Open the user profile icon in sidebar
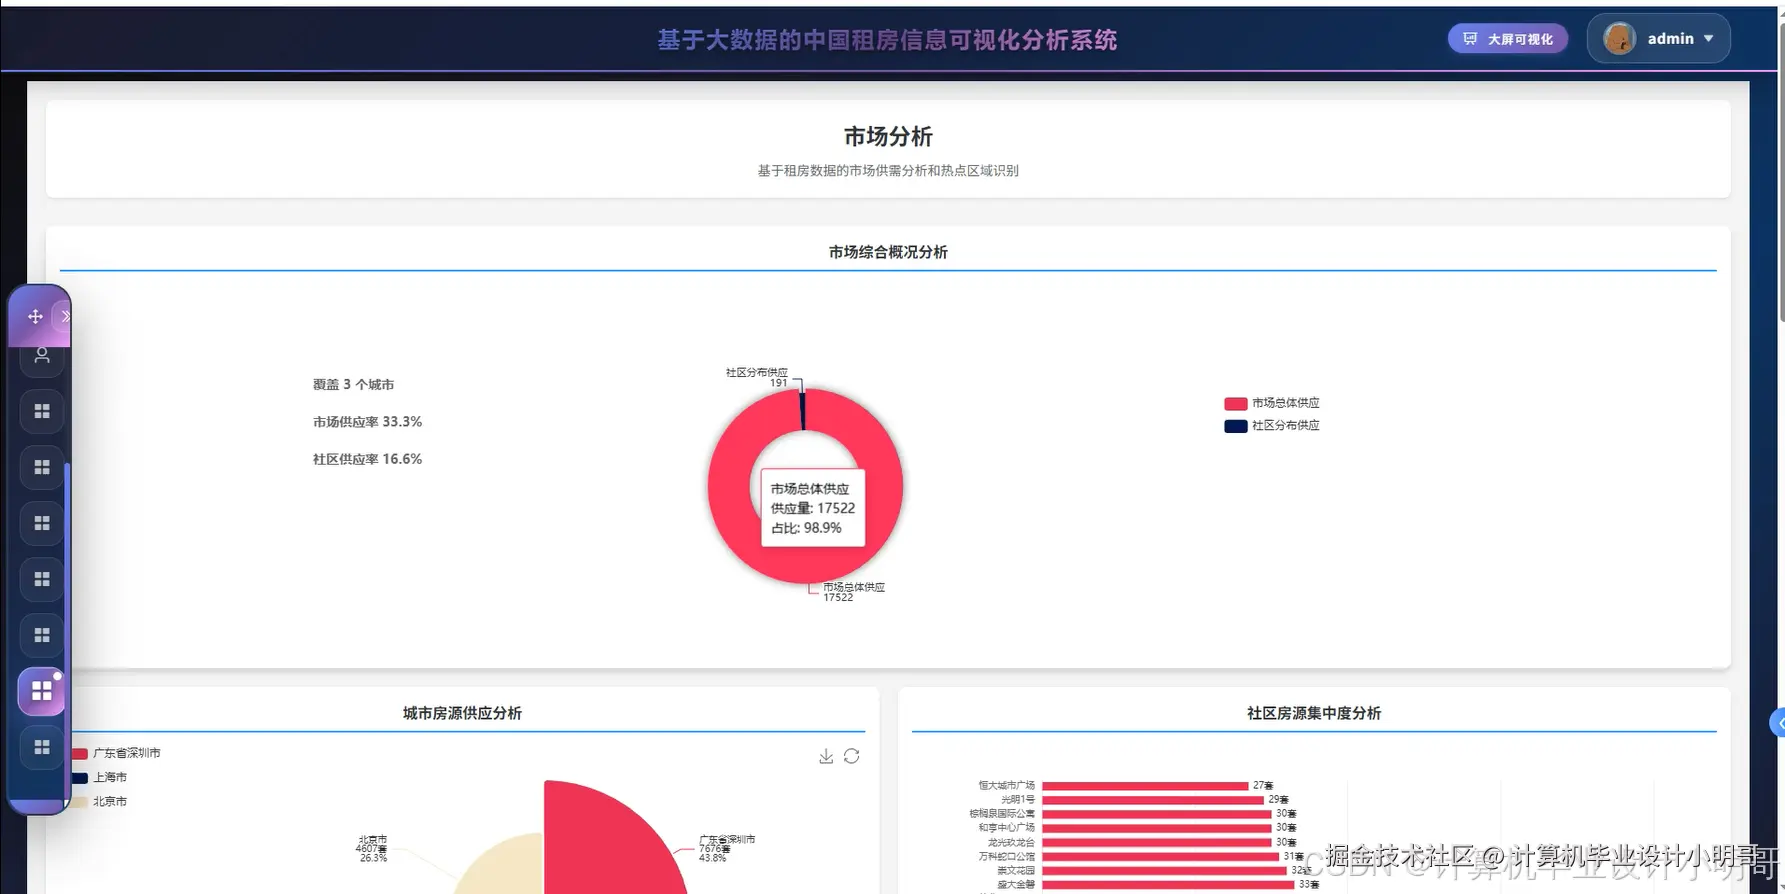1785x894 pixels. (x=42, y=355)
